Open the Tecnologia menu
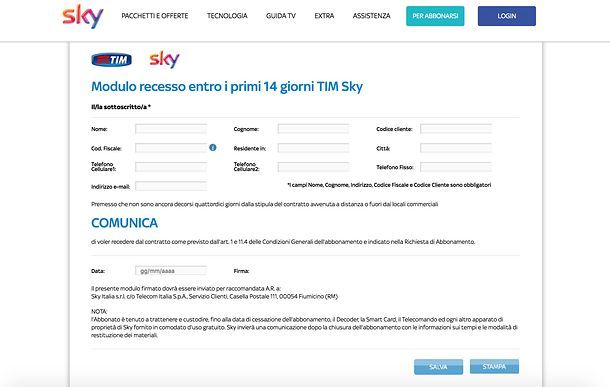The image size is (610, 387). (x=227, y=16)
